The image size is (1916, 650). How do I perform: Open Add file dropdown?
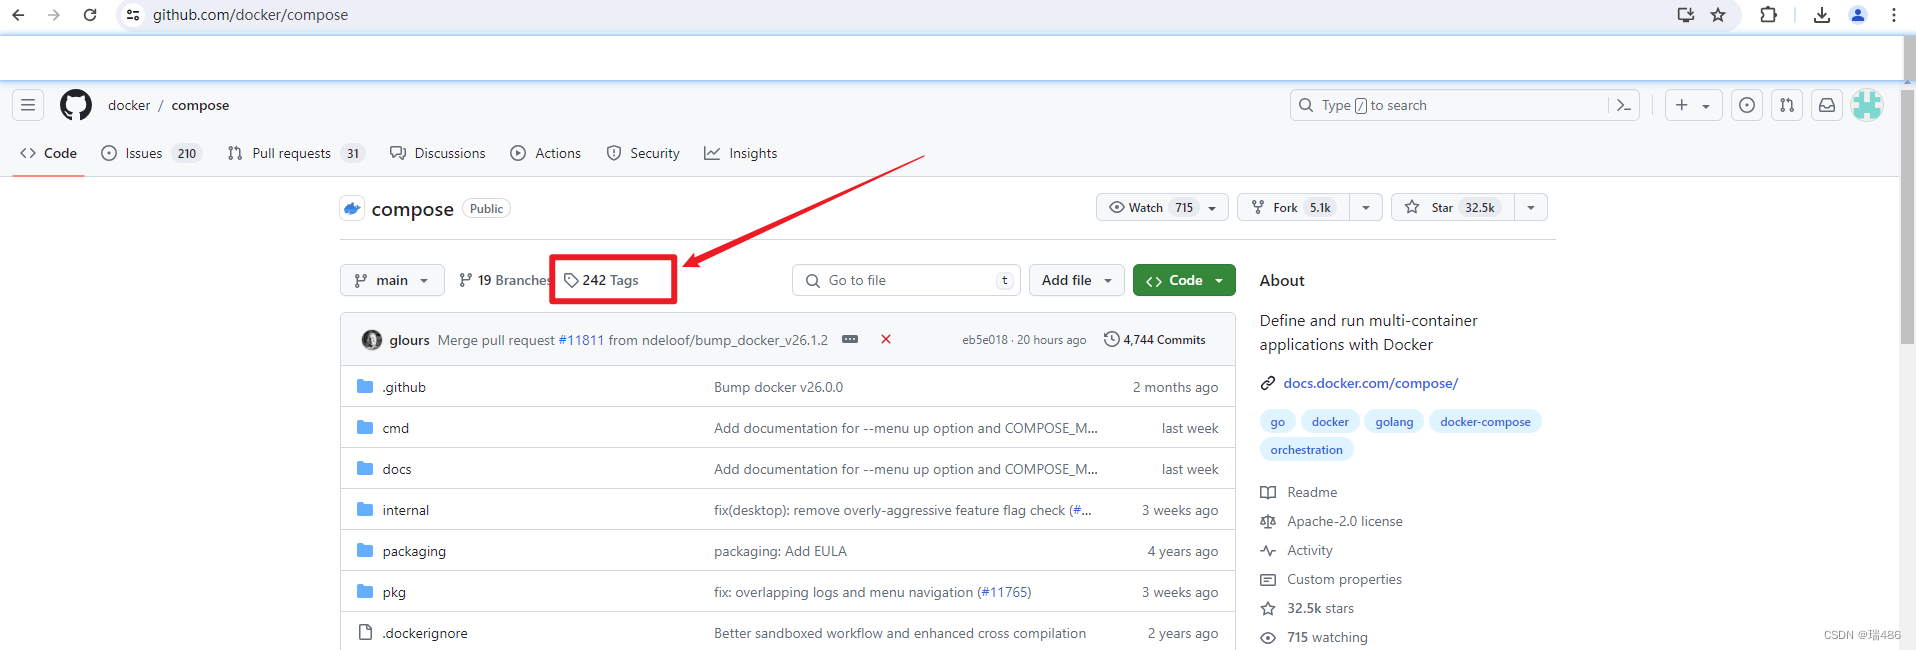(1077, 280)
